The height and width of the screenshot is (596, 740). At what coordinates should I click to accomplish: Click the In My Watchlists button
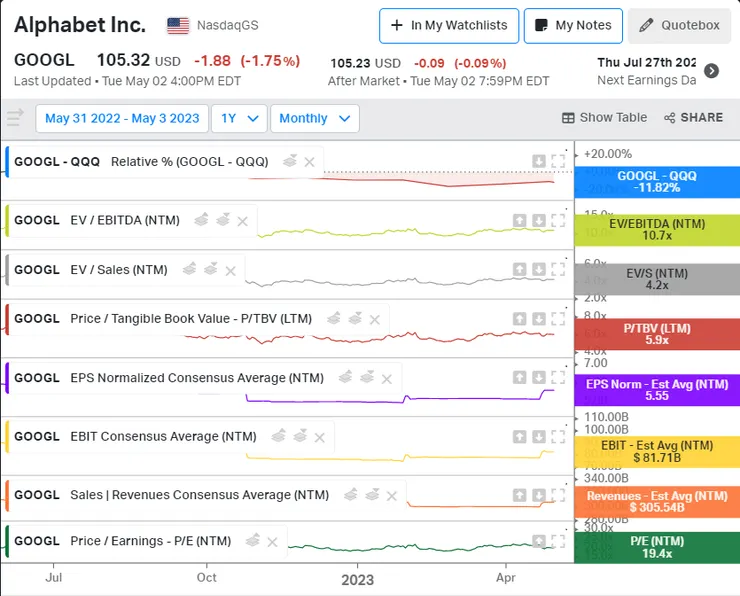[448, 26]
